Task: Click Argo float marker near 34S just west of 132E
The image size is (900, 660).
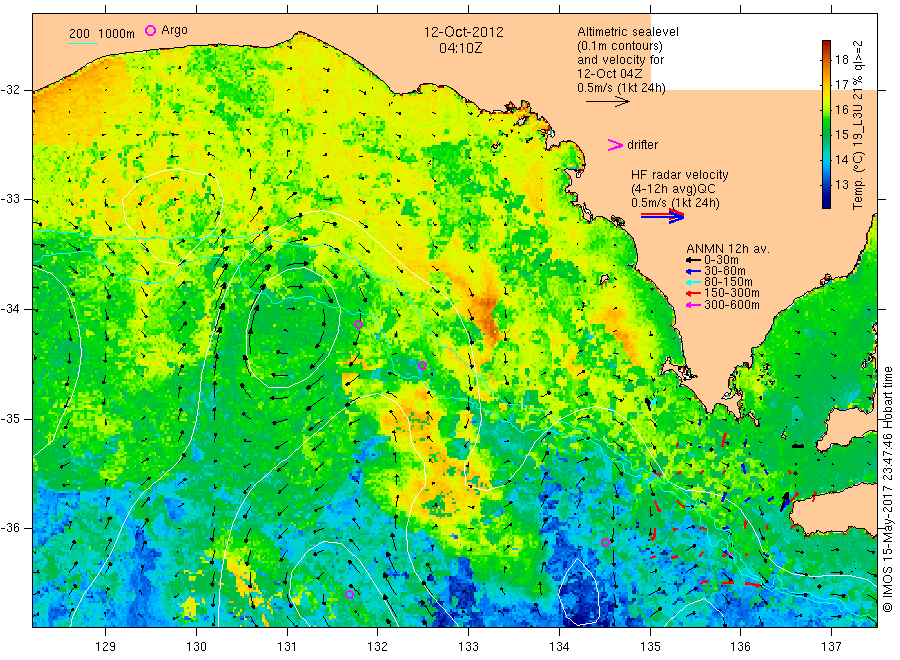Action: pos(358,324)
